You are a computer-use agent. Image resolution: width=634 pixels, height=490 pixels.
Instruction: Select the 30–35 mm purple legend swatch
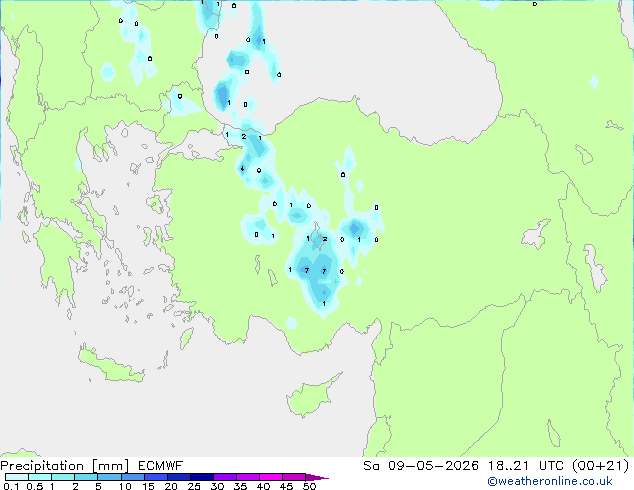click(224, 477)
